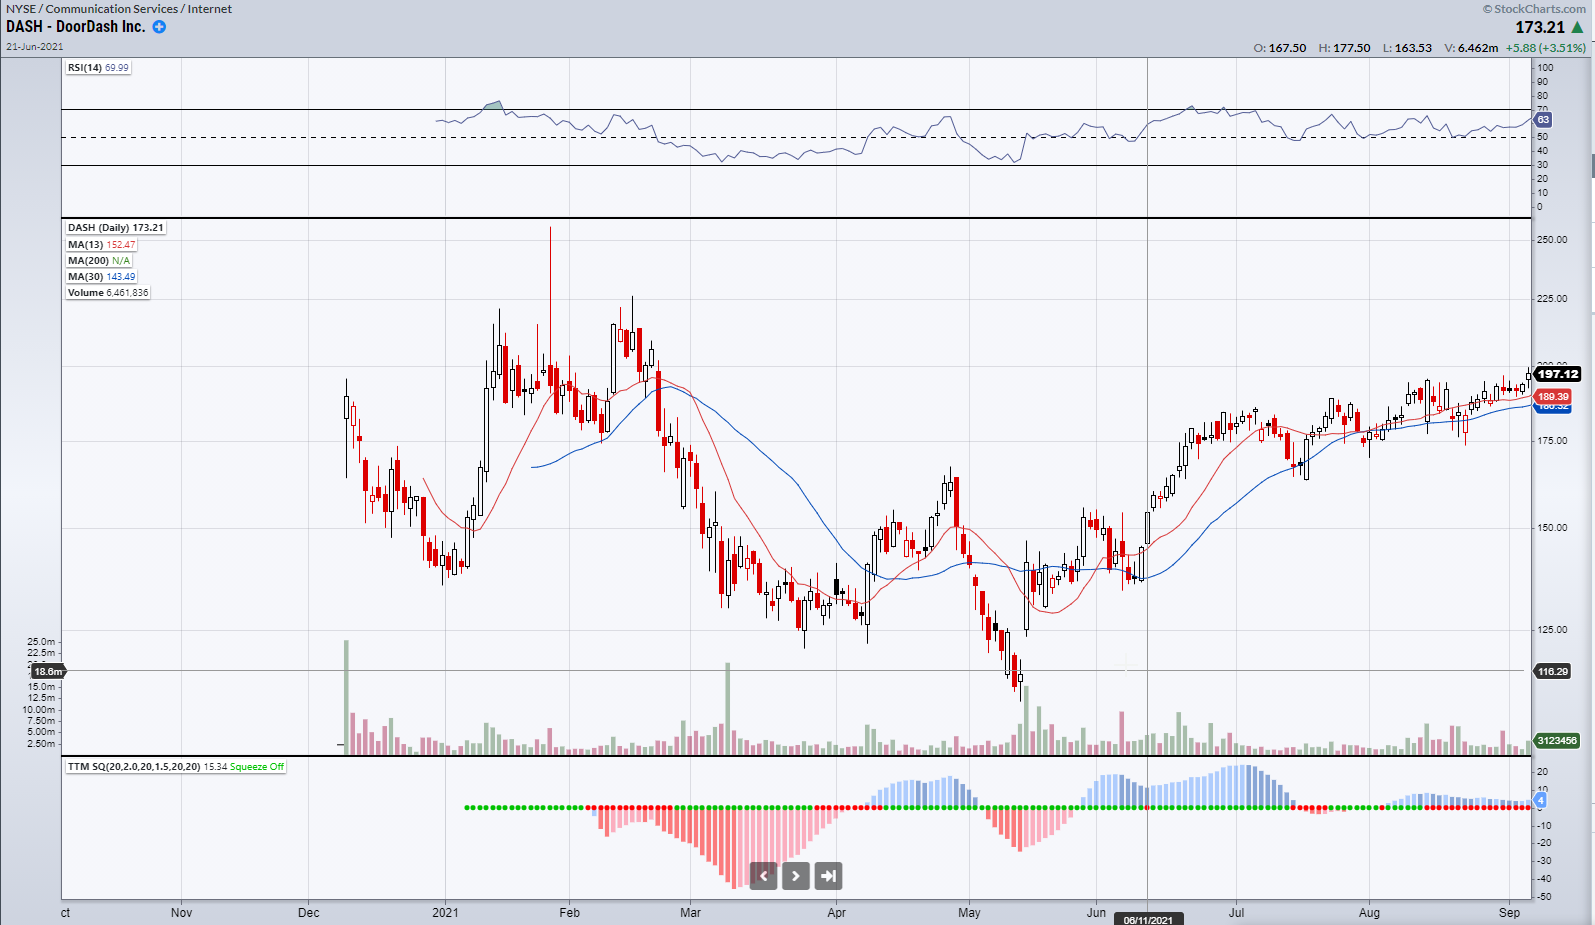The width and height of the screenshot is (1595, 925).
Task: Click the Sep label on the time axis
Action: pyautogui.click(x=1509, y=912)
